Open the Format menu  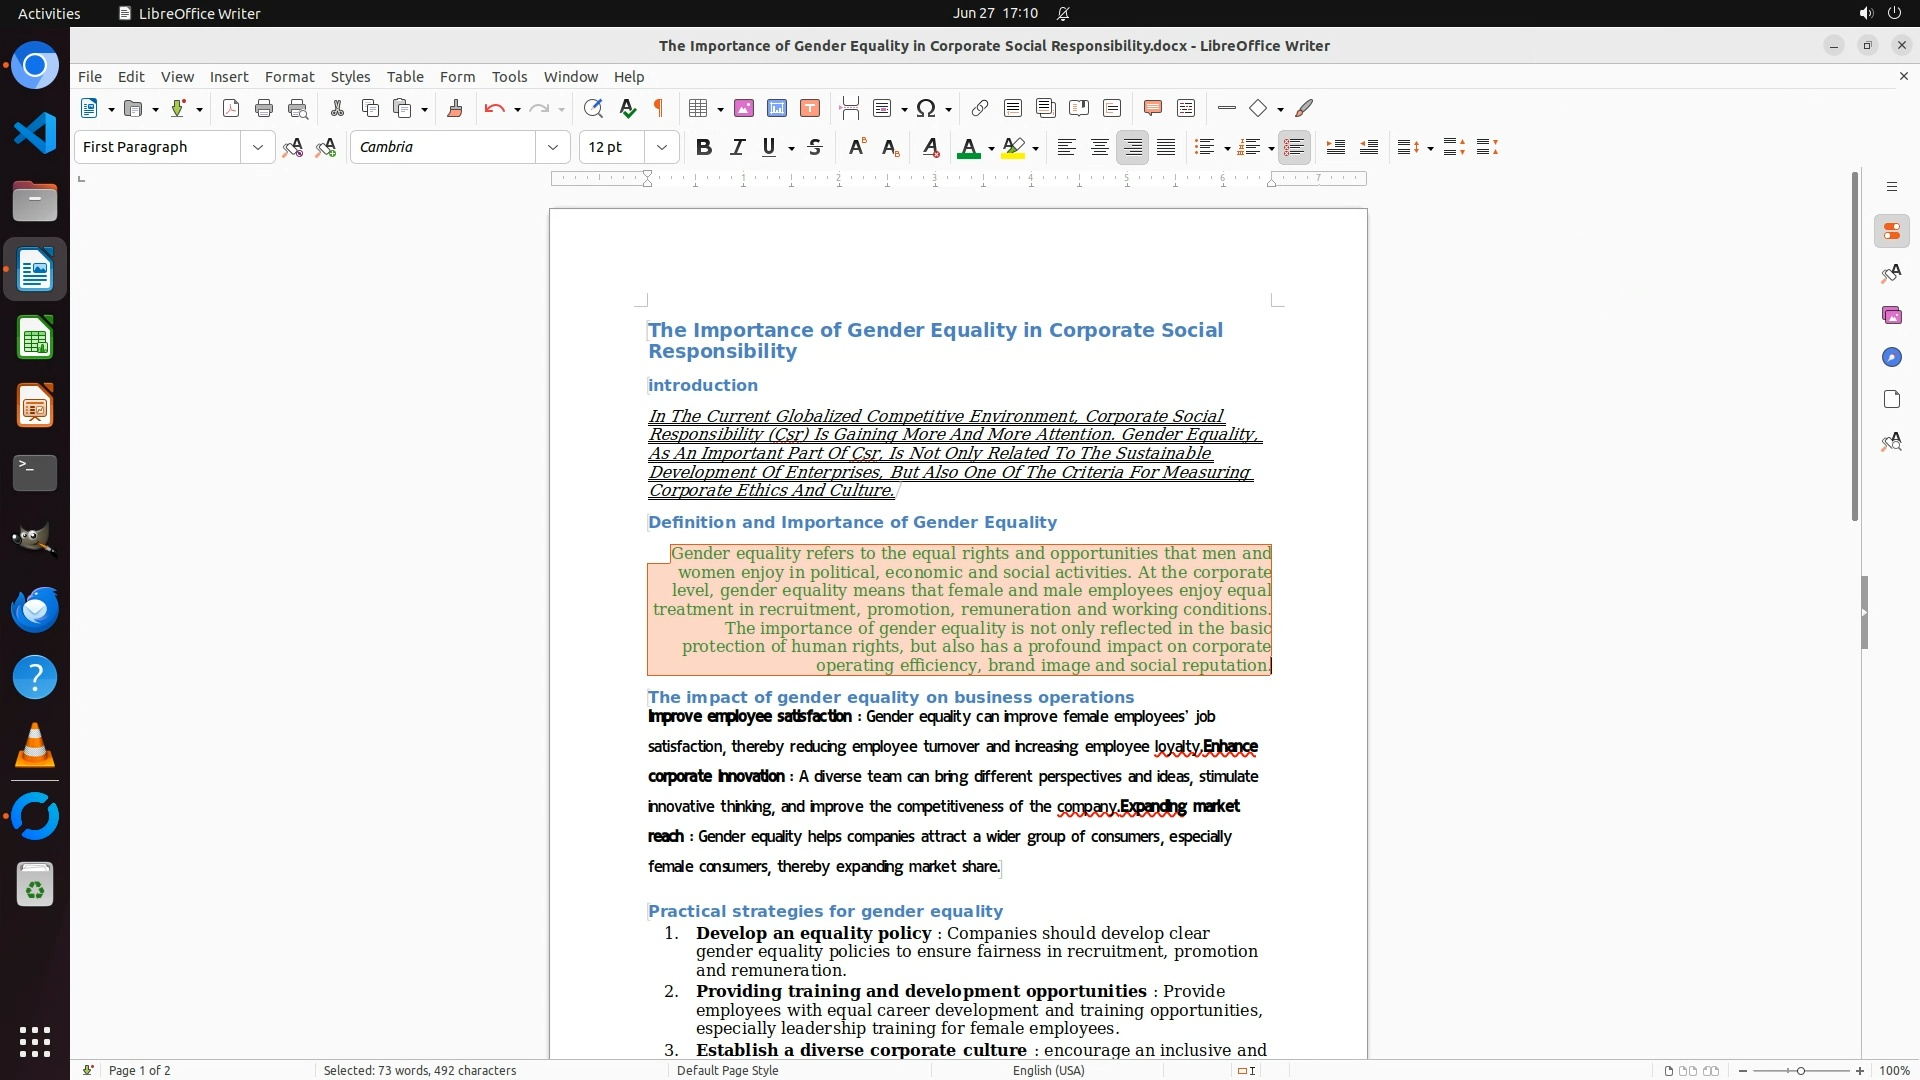(289, 76)
